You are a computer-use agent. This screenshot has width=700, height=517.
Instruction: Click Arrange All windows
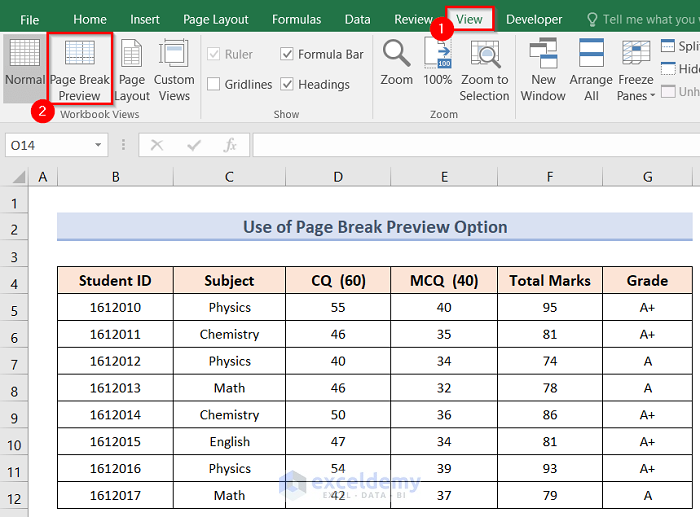click(591, 70)
